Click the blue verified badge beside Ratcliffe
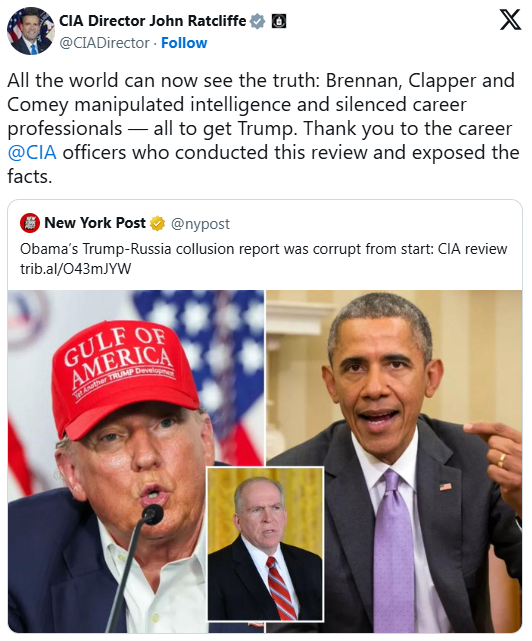The height and width of the screenshot is (641, 532). [x=257, y=21]
